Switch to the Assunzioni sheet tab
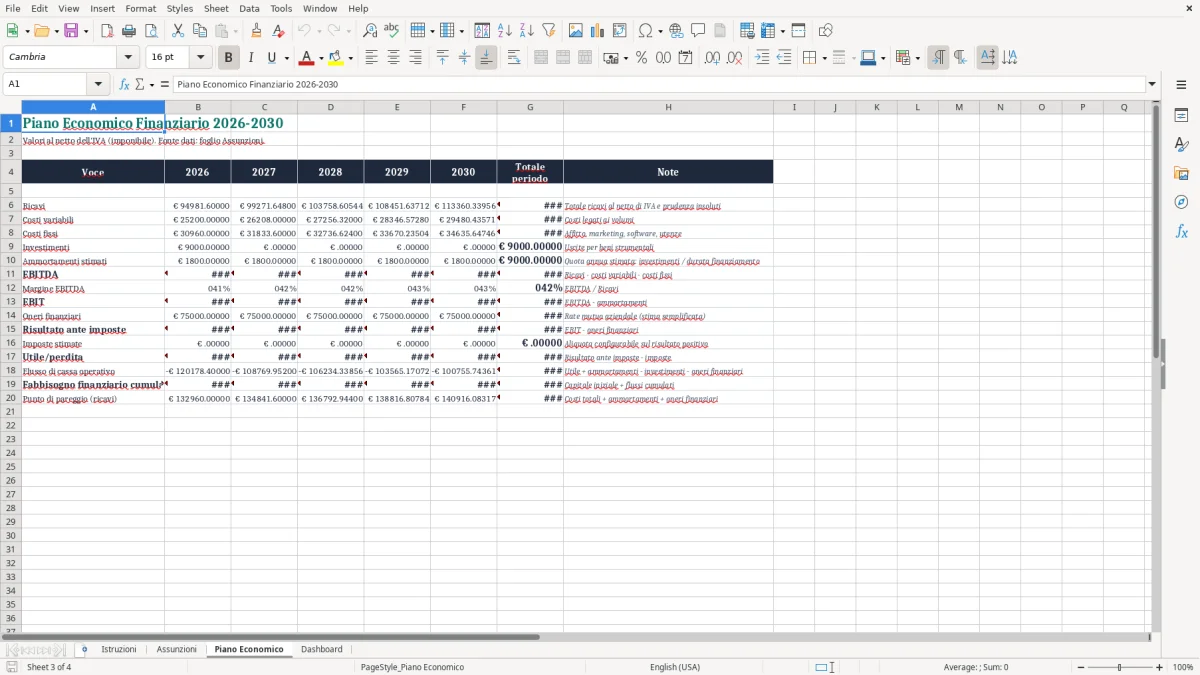 tap(177, 649)
